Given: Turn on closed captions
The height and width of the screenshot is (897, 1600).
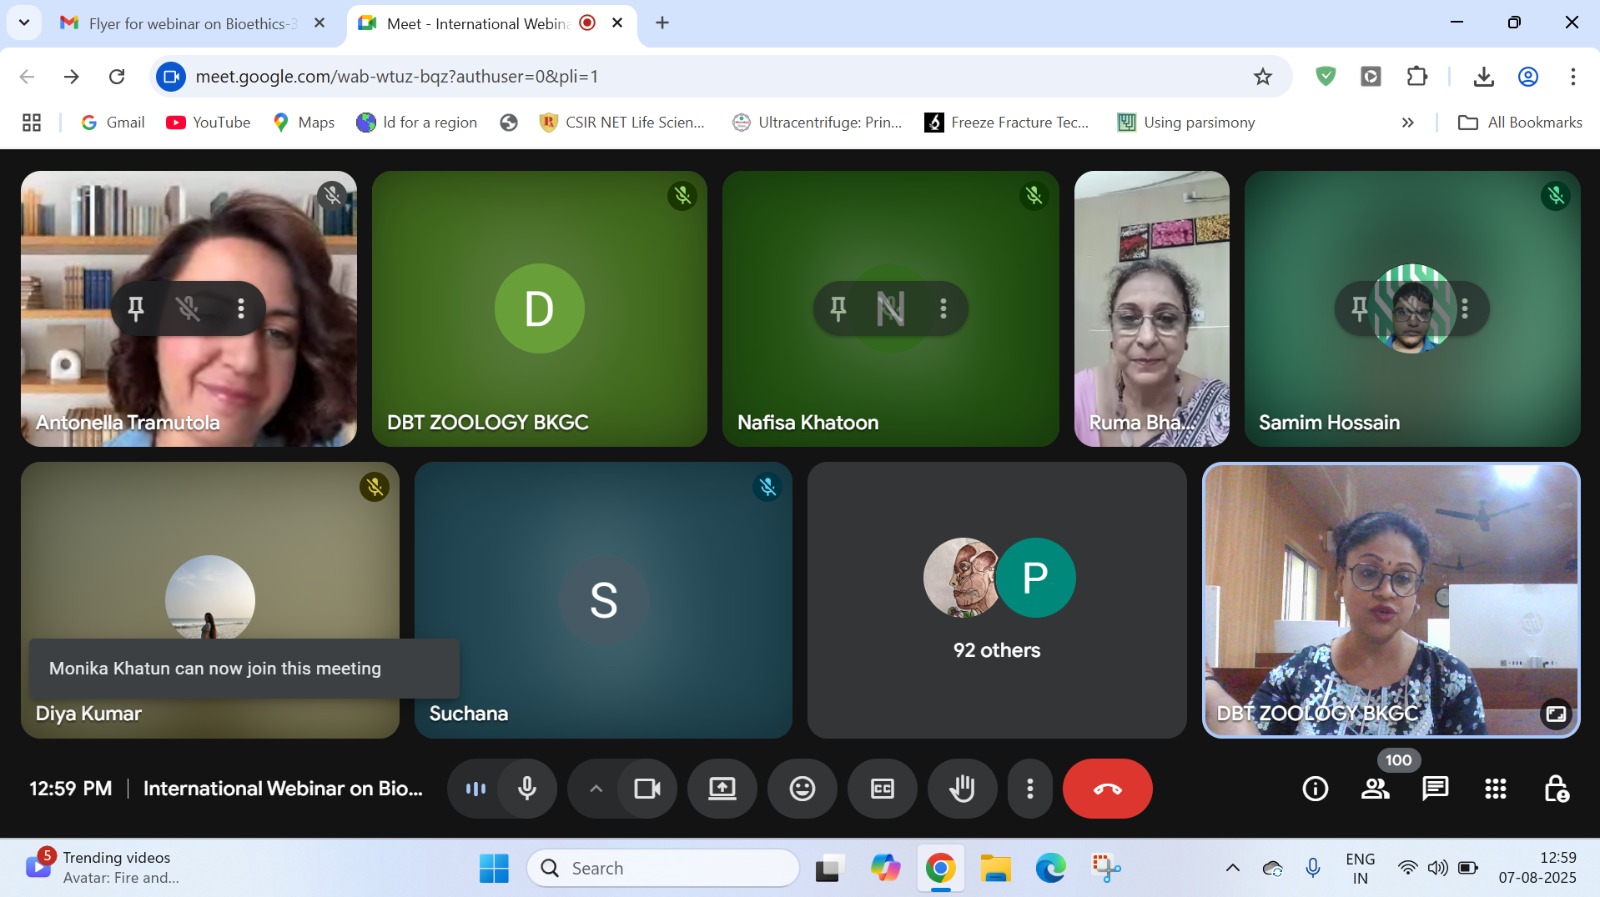Looking at the screenshot, I should click(x=882, y=789).
